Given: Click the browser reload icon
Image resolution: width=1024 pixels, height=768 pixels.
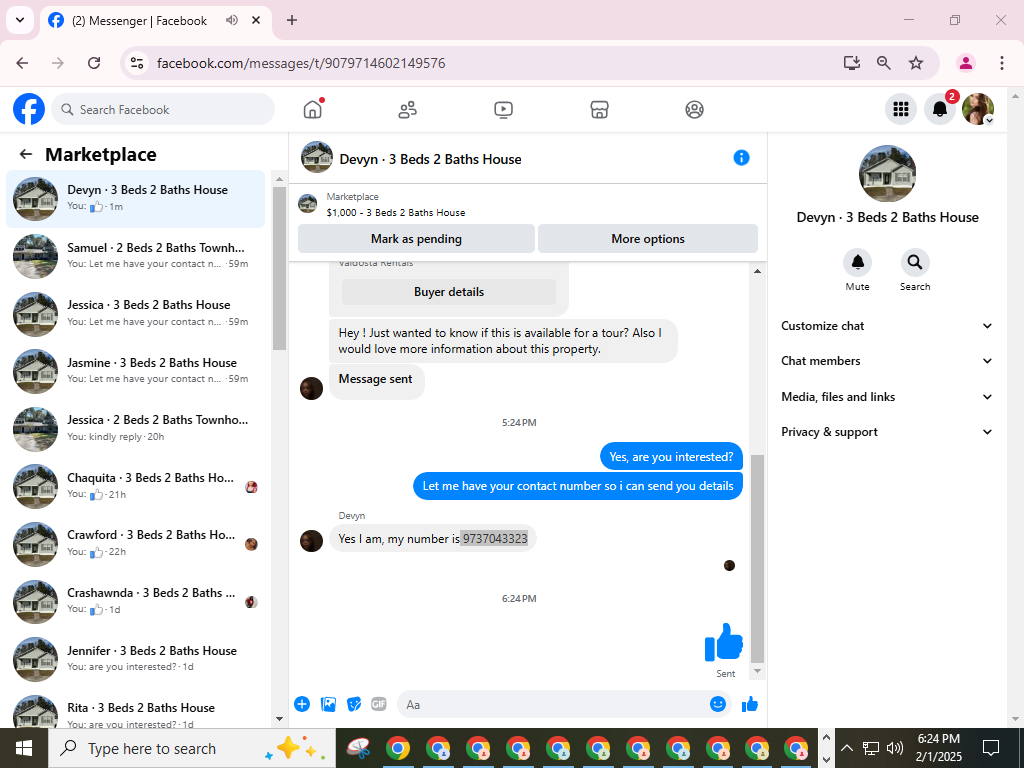Looking at the screenshot, I should tap(94, 63).
